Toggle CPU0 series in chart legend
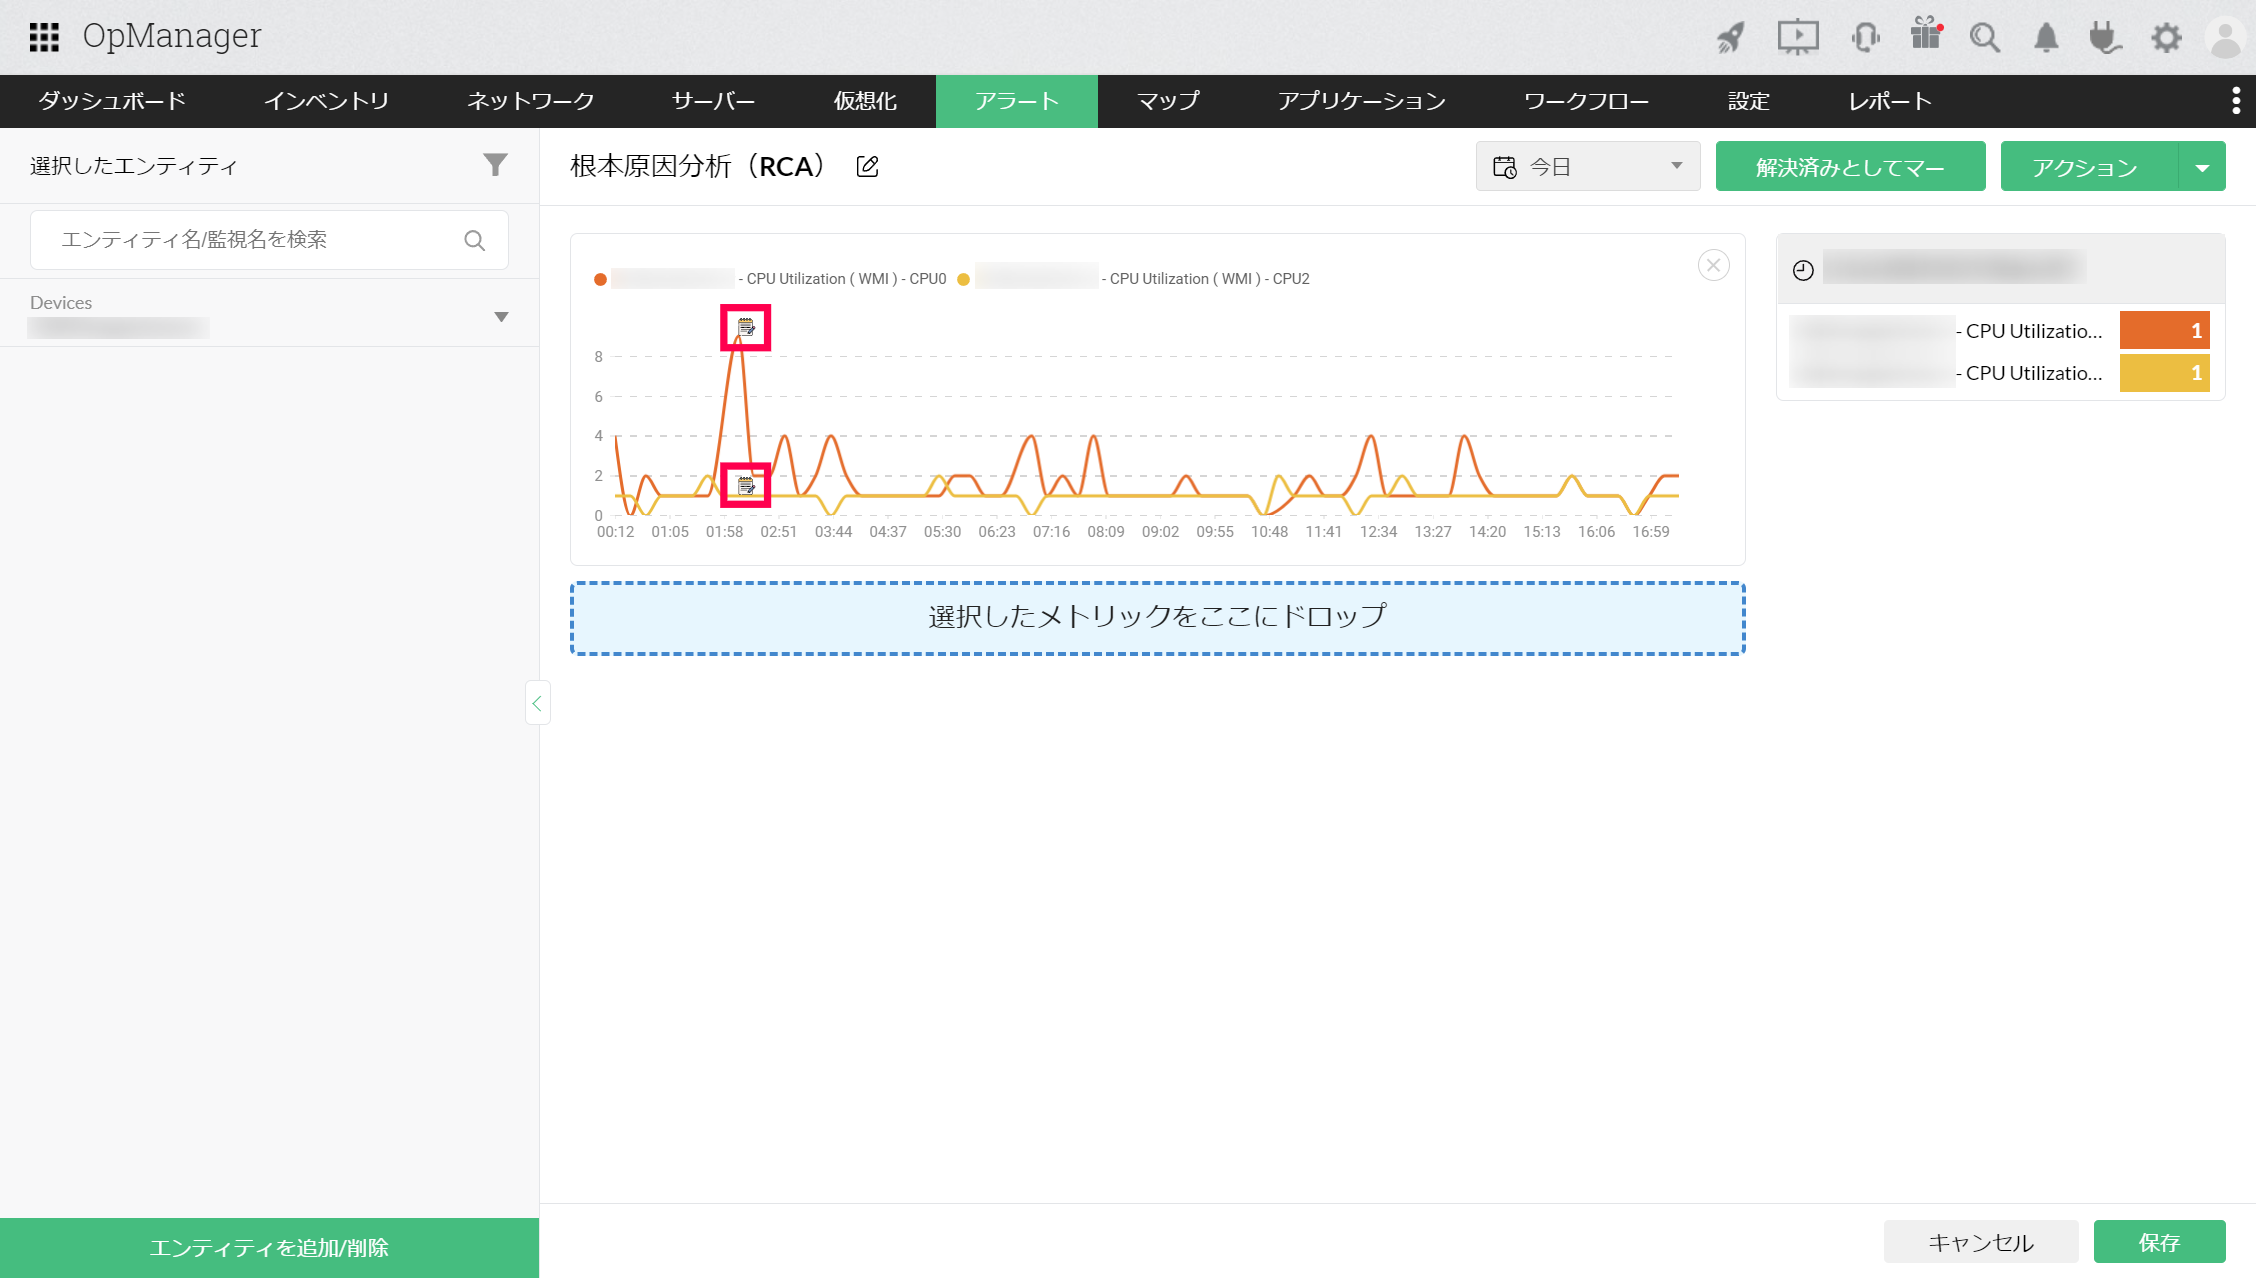2256x1278 pixels. (845, 279)
